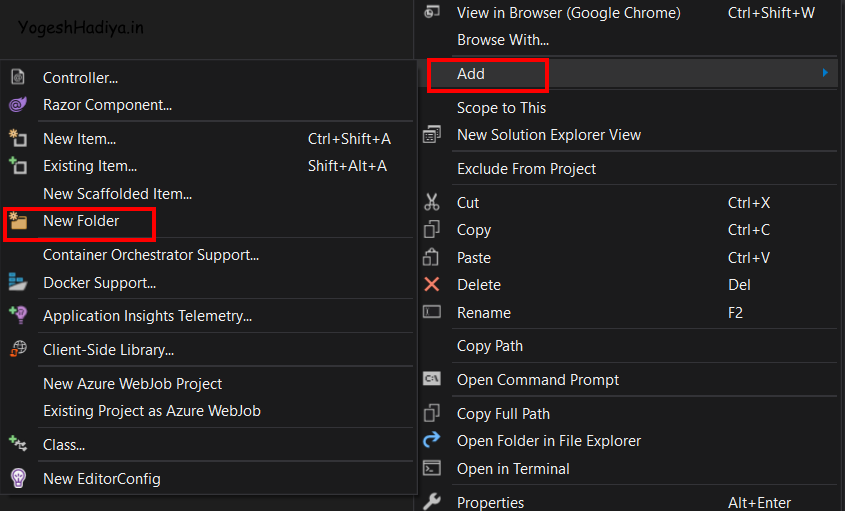The width and height of the screenshot is (845, 511).
Task: Click the Controller icon
Action: (18, 77)
